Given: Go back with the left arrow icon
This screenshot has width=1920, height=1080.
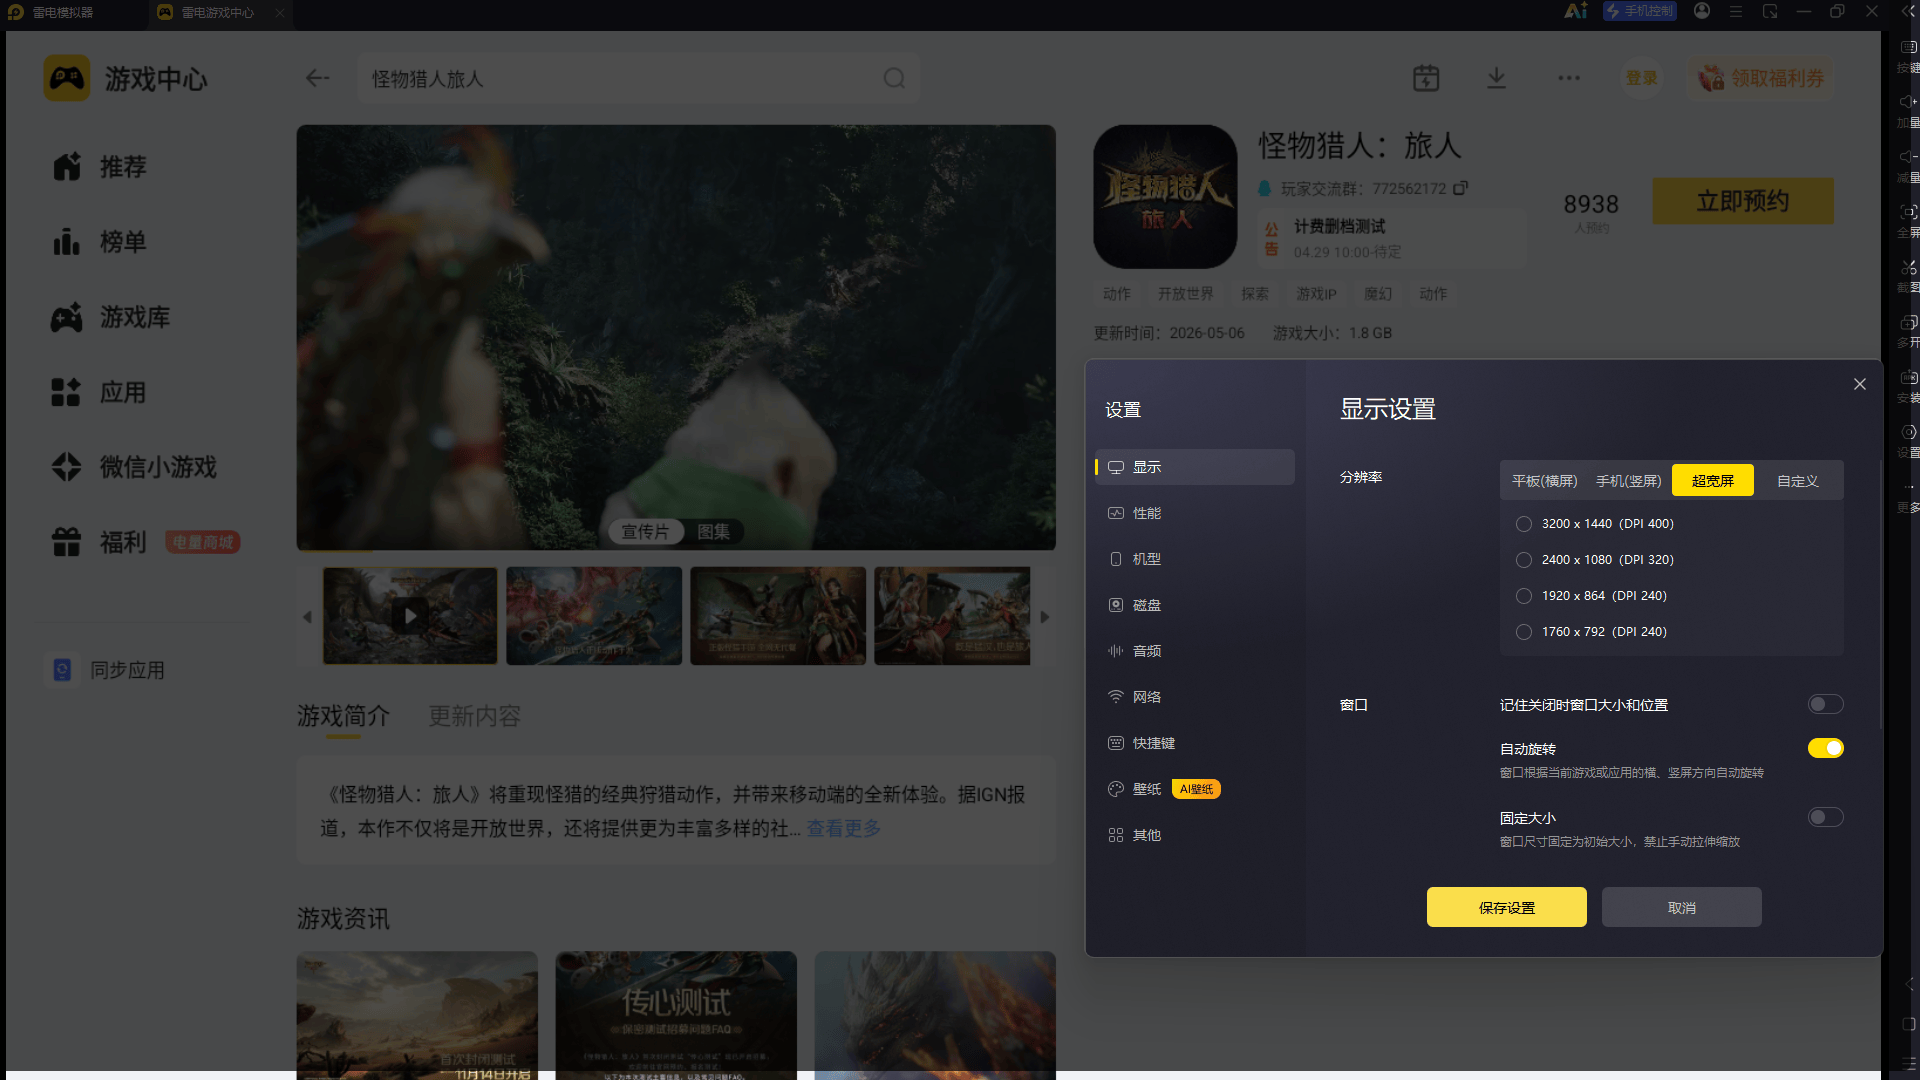Looking at the screenshot, I should [317, 78].
